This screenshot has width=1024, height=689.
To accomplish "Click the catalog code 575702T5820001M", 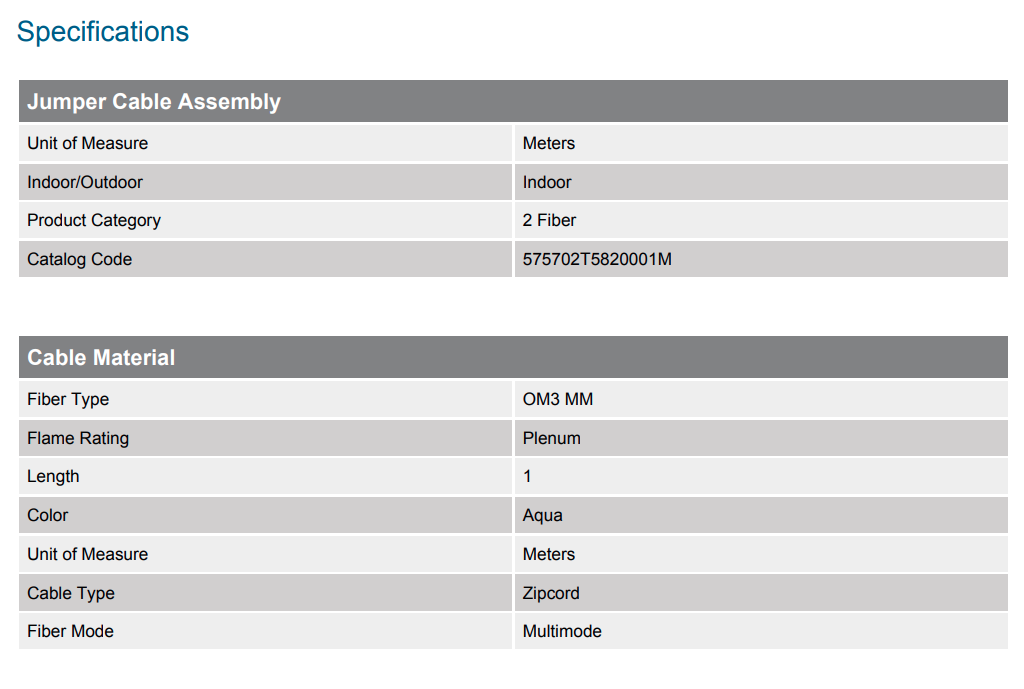I will 597,259.
